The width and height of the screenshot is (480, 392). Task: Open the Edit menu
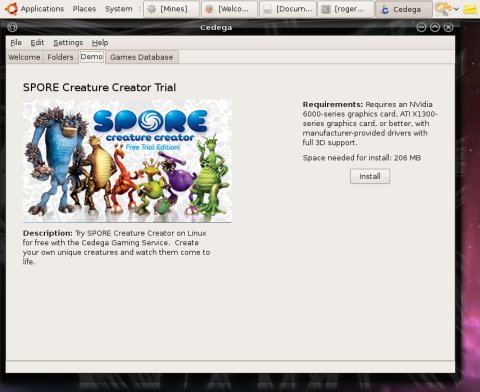click(37, 43)
